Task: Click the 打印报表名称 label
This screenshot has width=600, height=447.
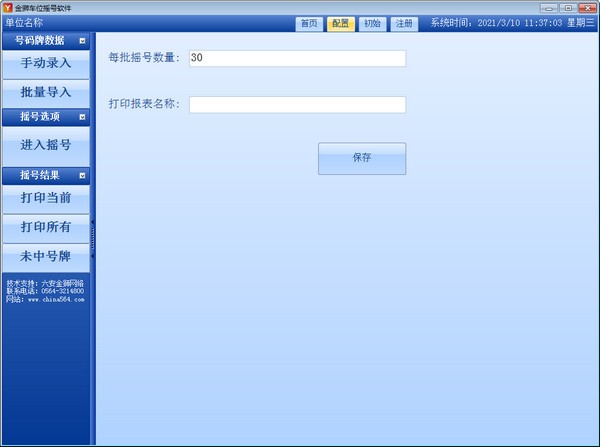Action: pyautogui.click(x=144, y=104)
